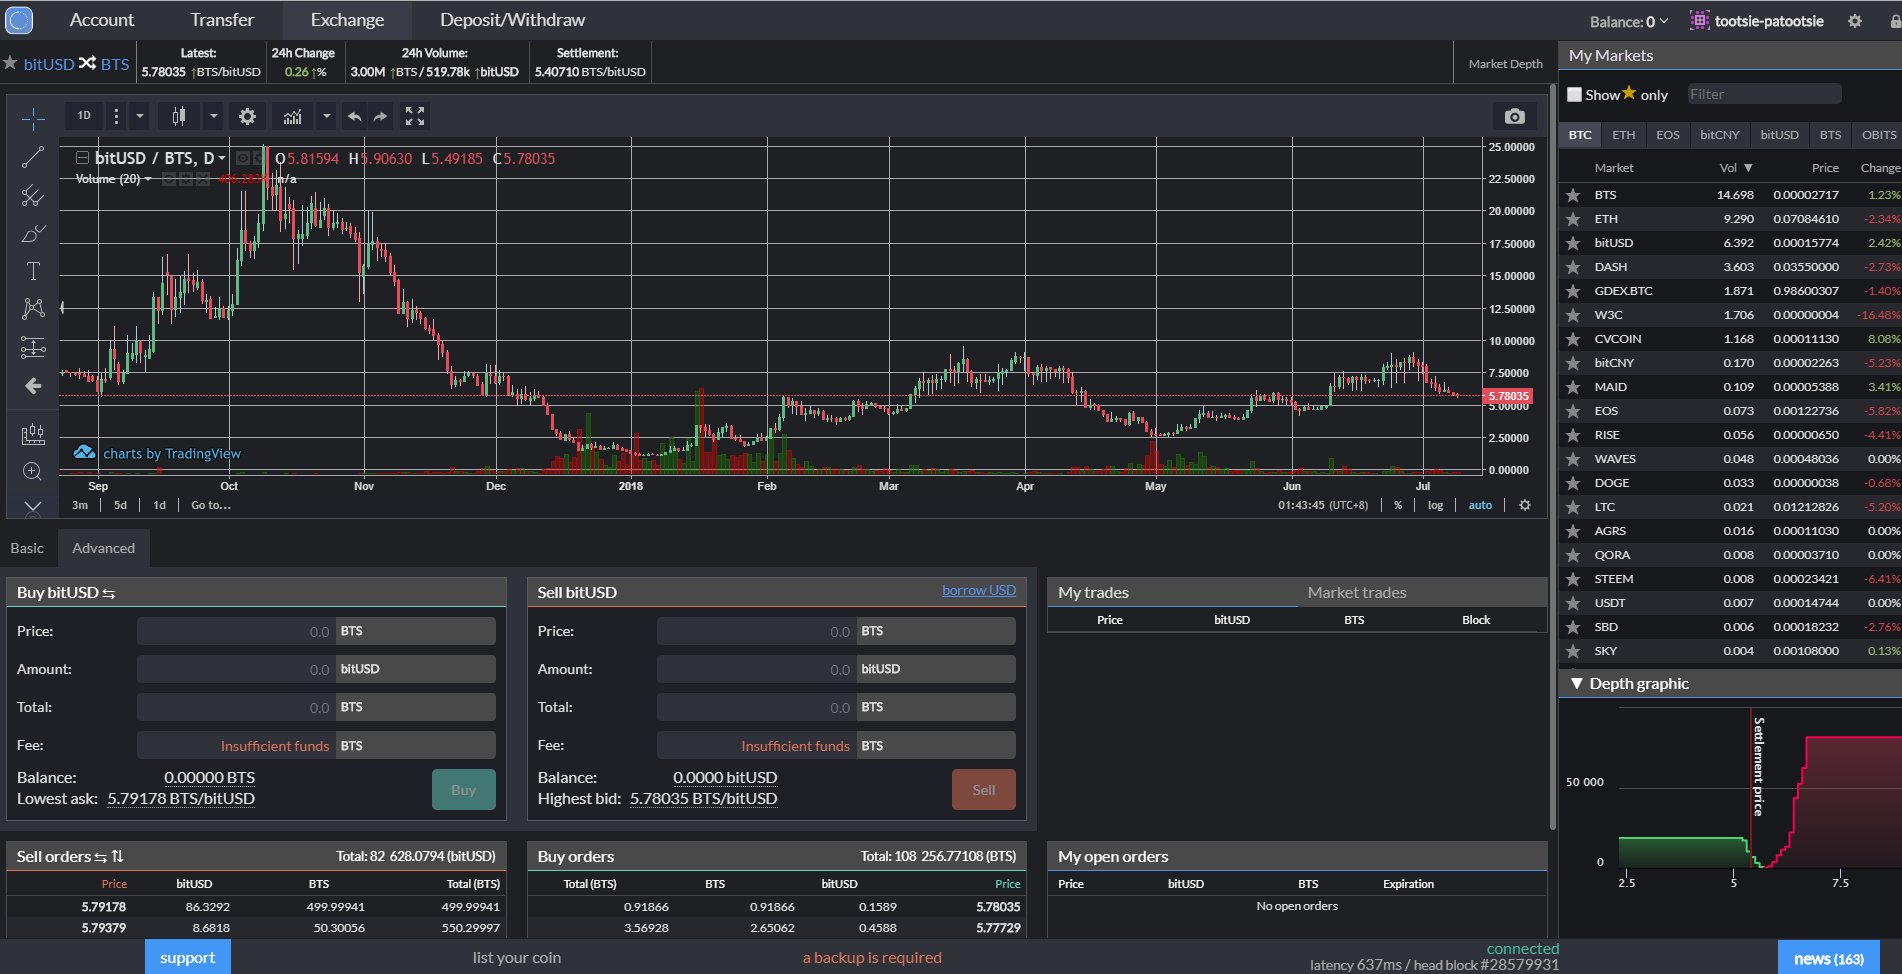The width and height of the screenshot is (1902, 974).
Task: Select the XABCD pattern tool
Action: click(33, 309)
